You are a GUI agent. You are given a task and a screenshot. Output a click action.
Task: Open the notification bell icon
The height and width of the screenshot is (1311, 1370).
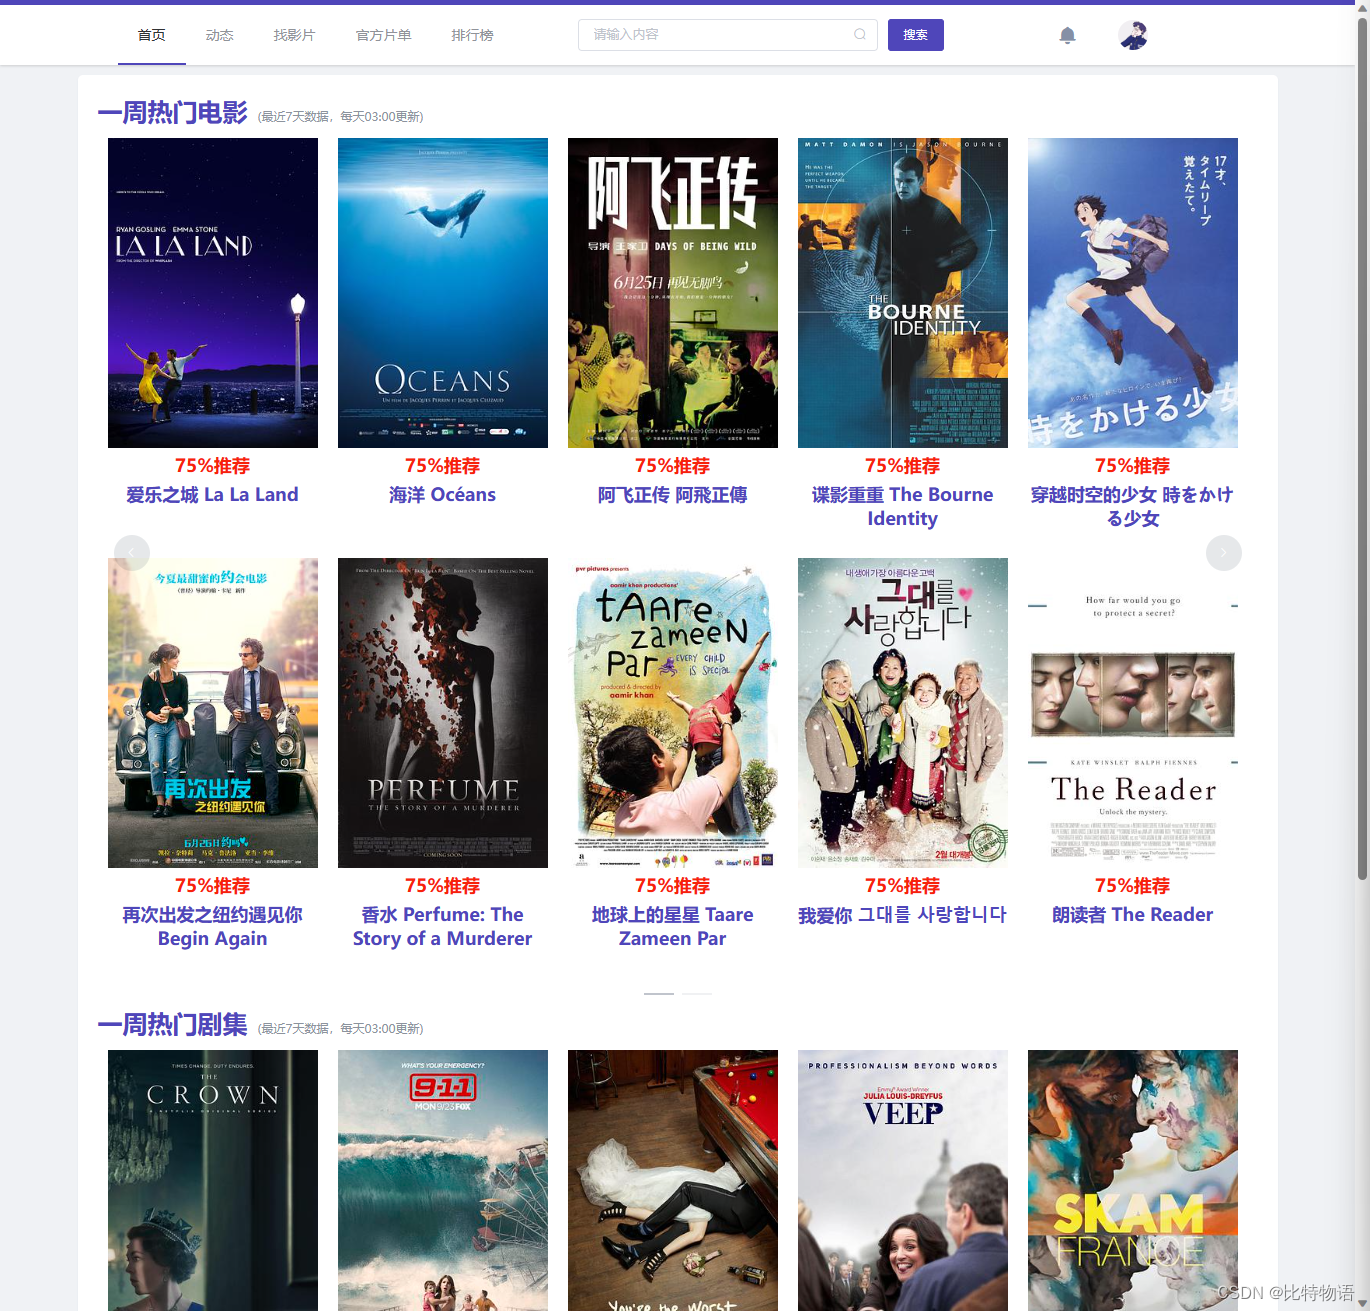click(x=1067, y=35)
